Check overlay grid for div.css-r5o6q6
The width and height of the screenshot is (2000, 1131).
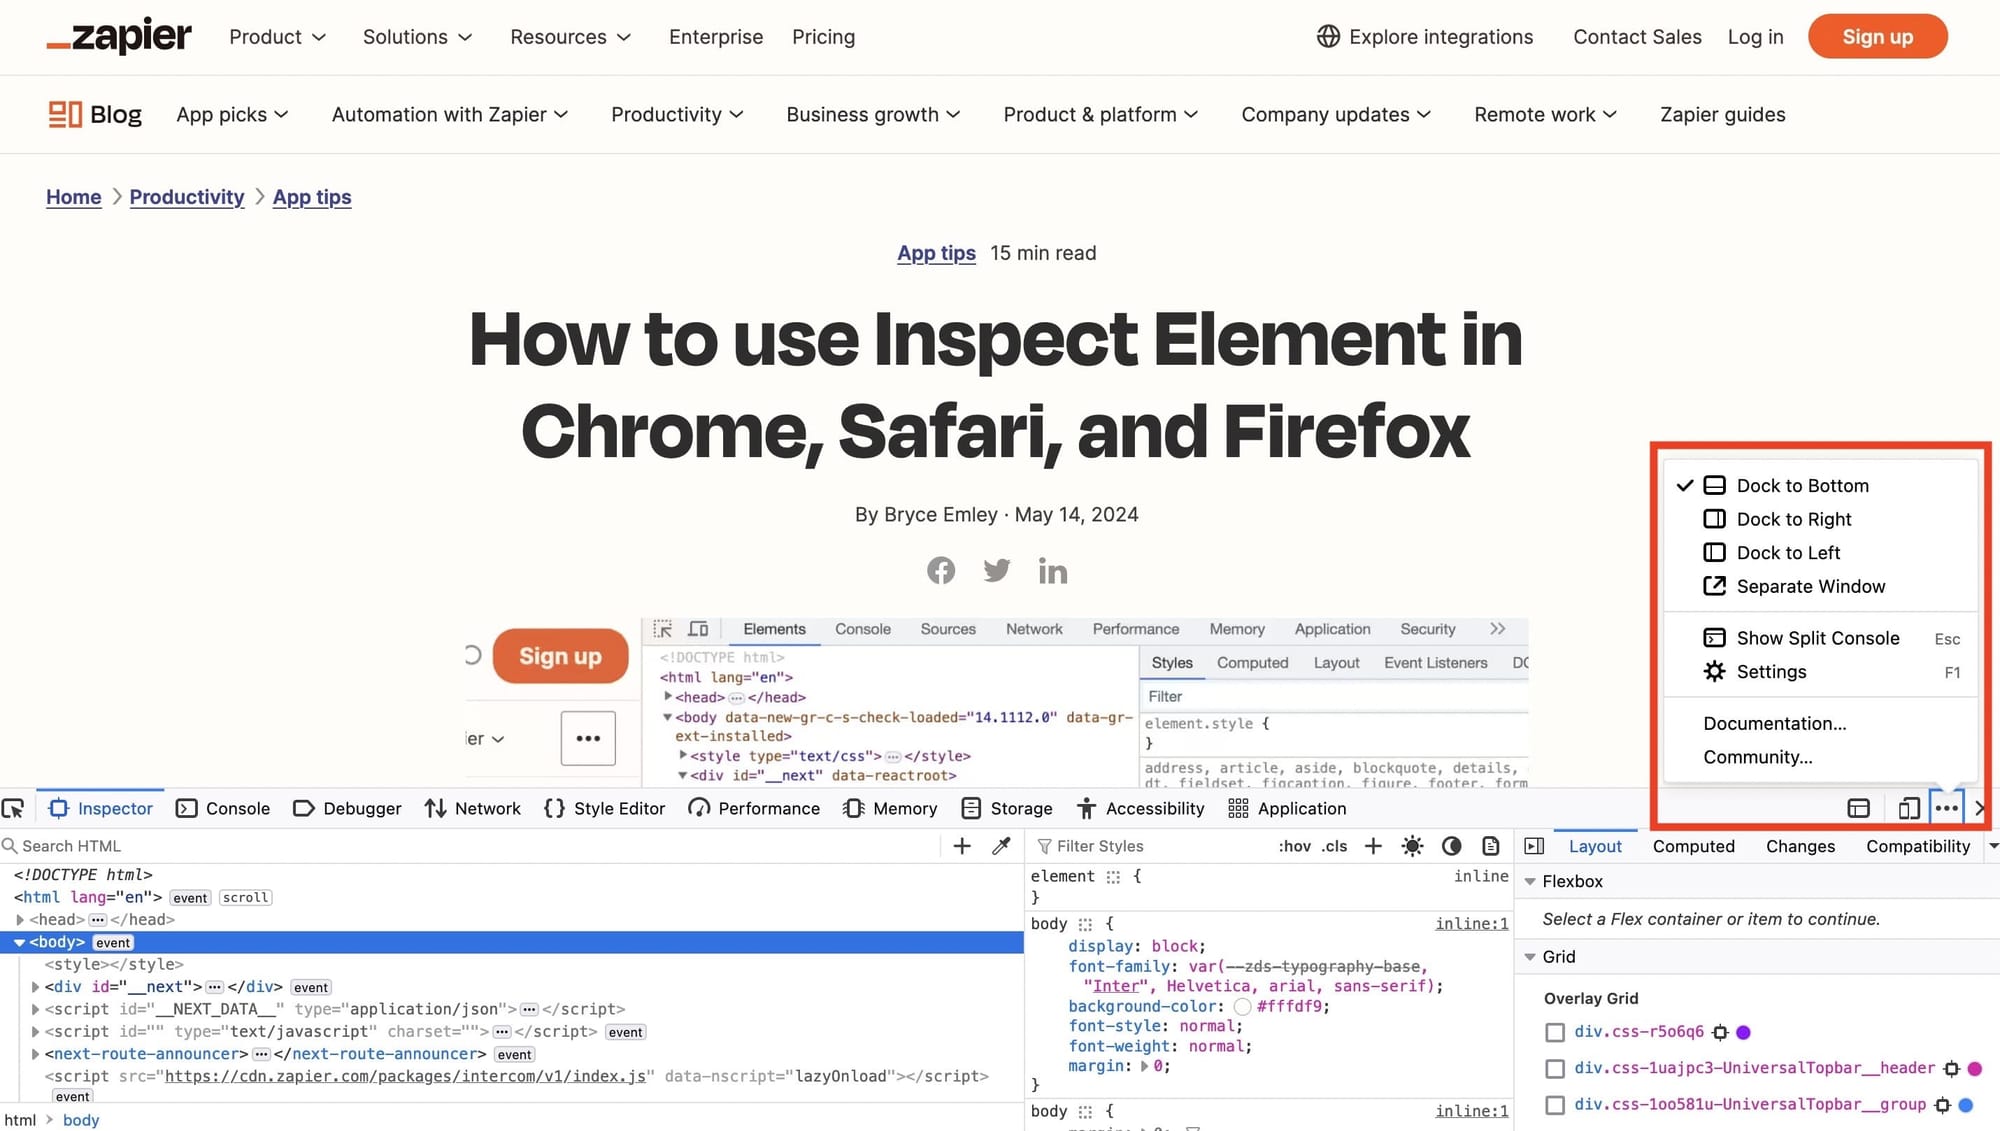point(1555,1031)
